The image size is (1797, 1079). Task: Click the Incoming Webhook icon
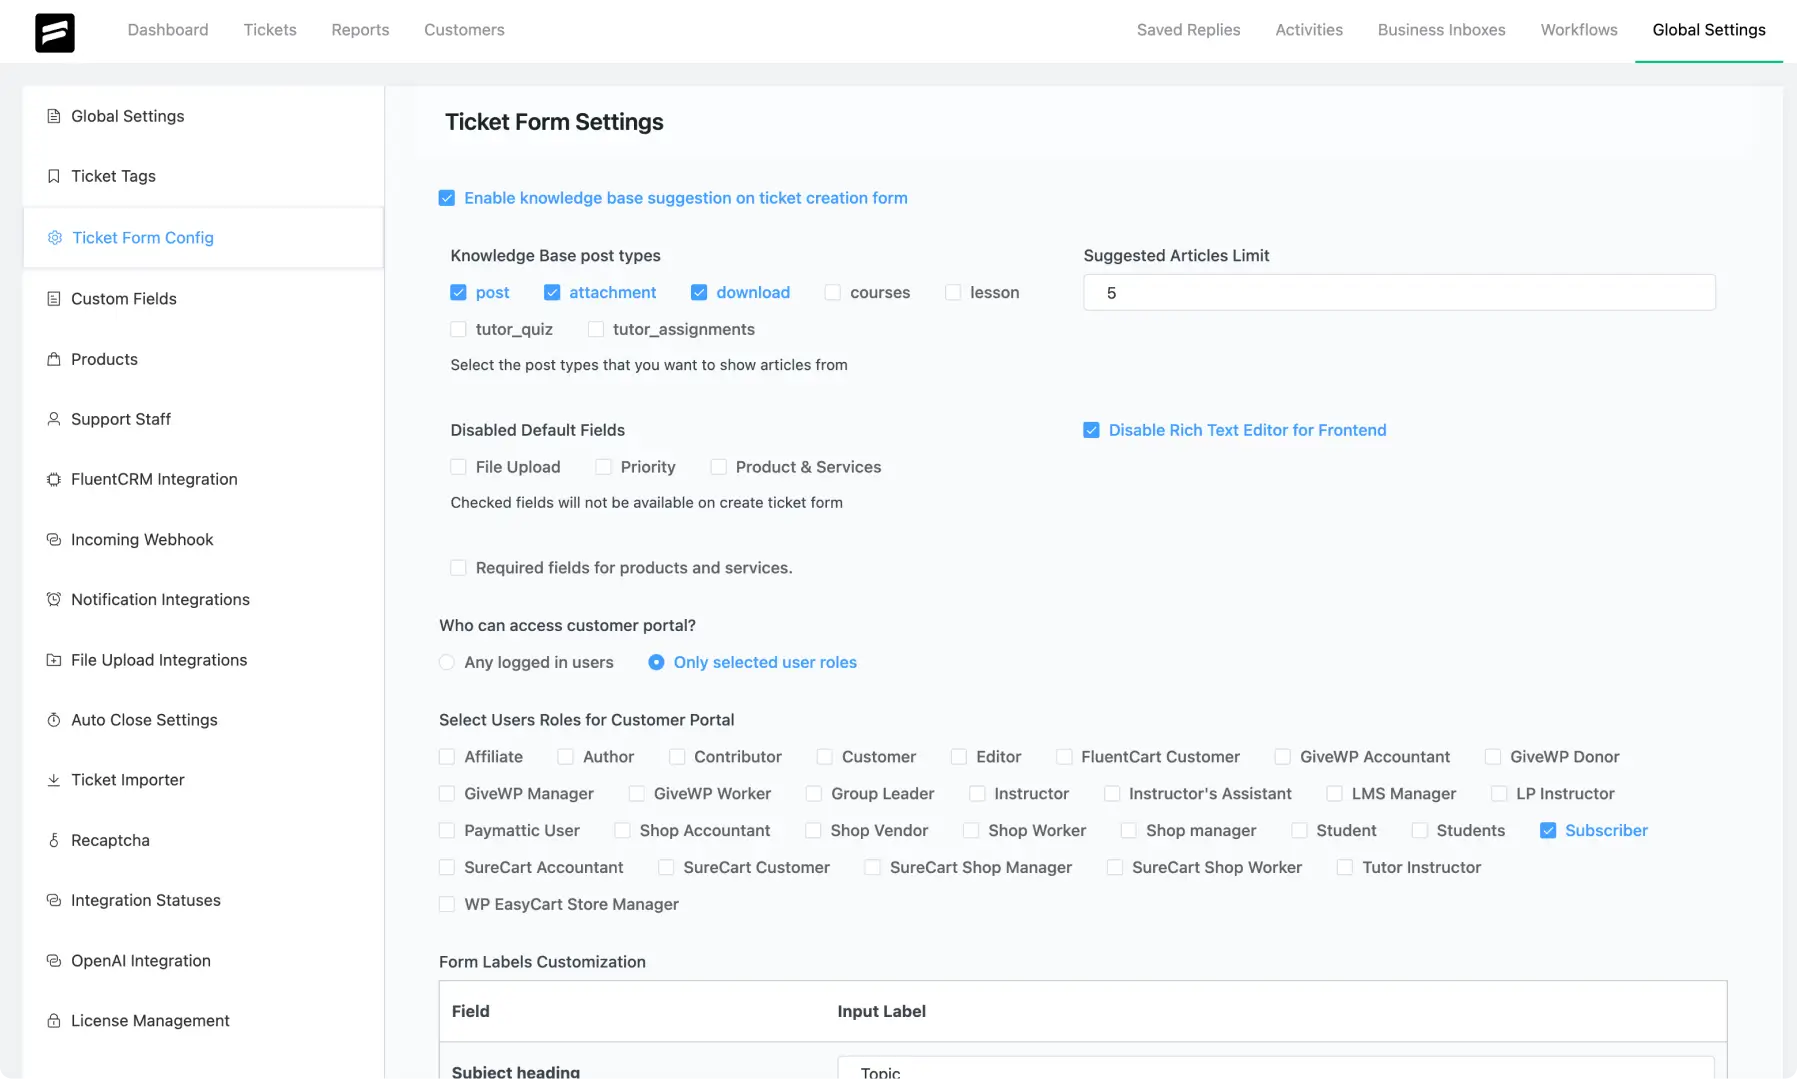(x=53, y=539)
